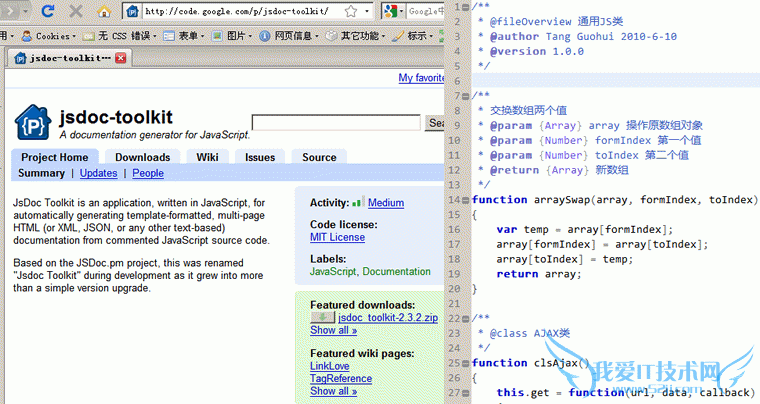Viewport: 760px width, 404px height.
Task: Go to the browser home page icon
Action: [105, 12]
